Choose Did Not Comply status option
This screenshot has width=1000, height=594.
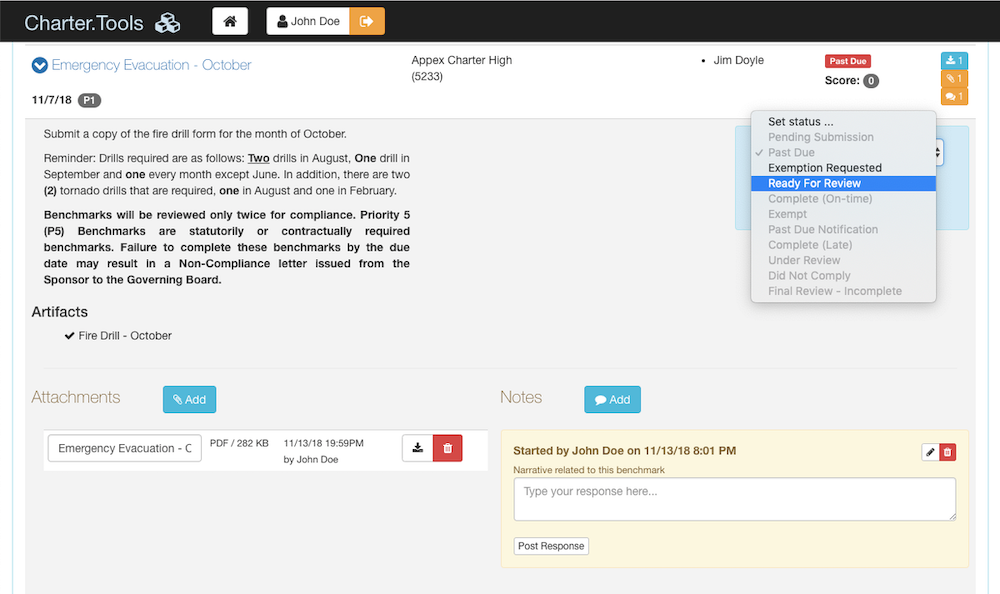click(x=843, y=276)
